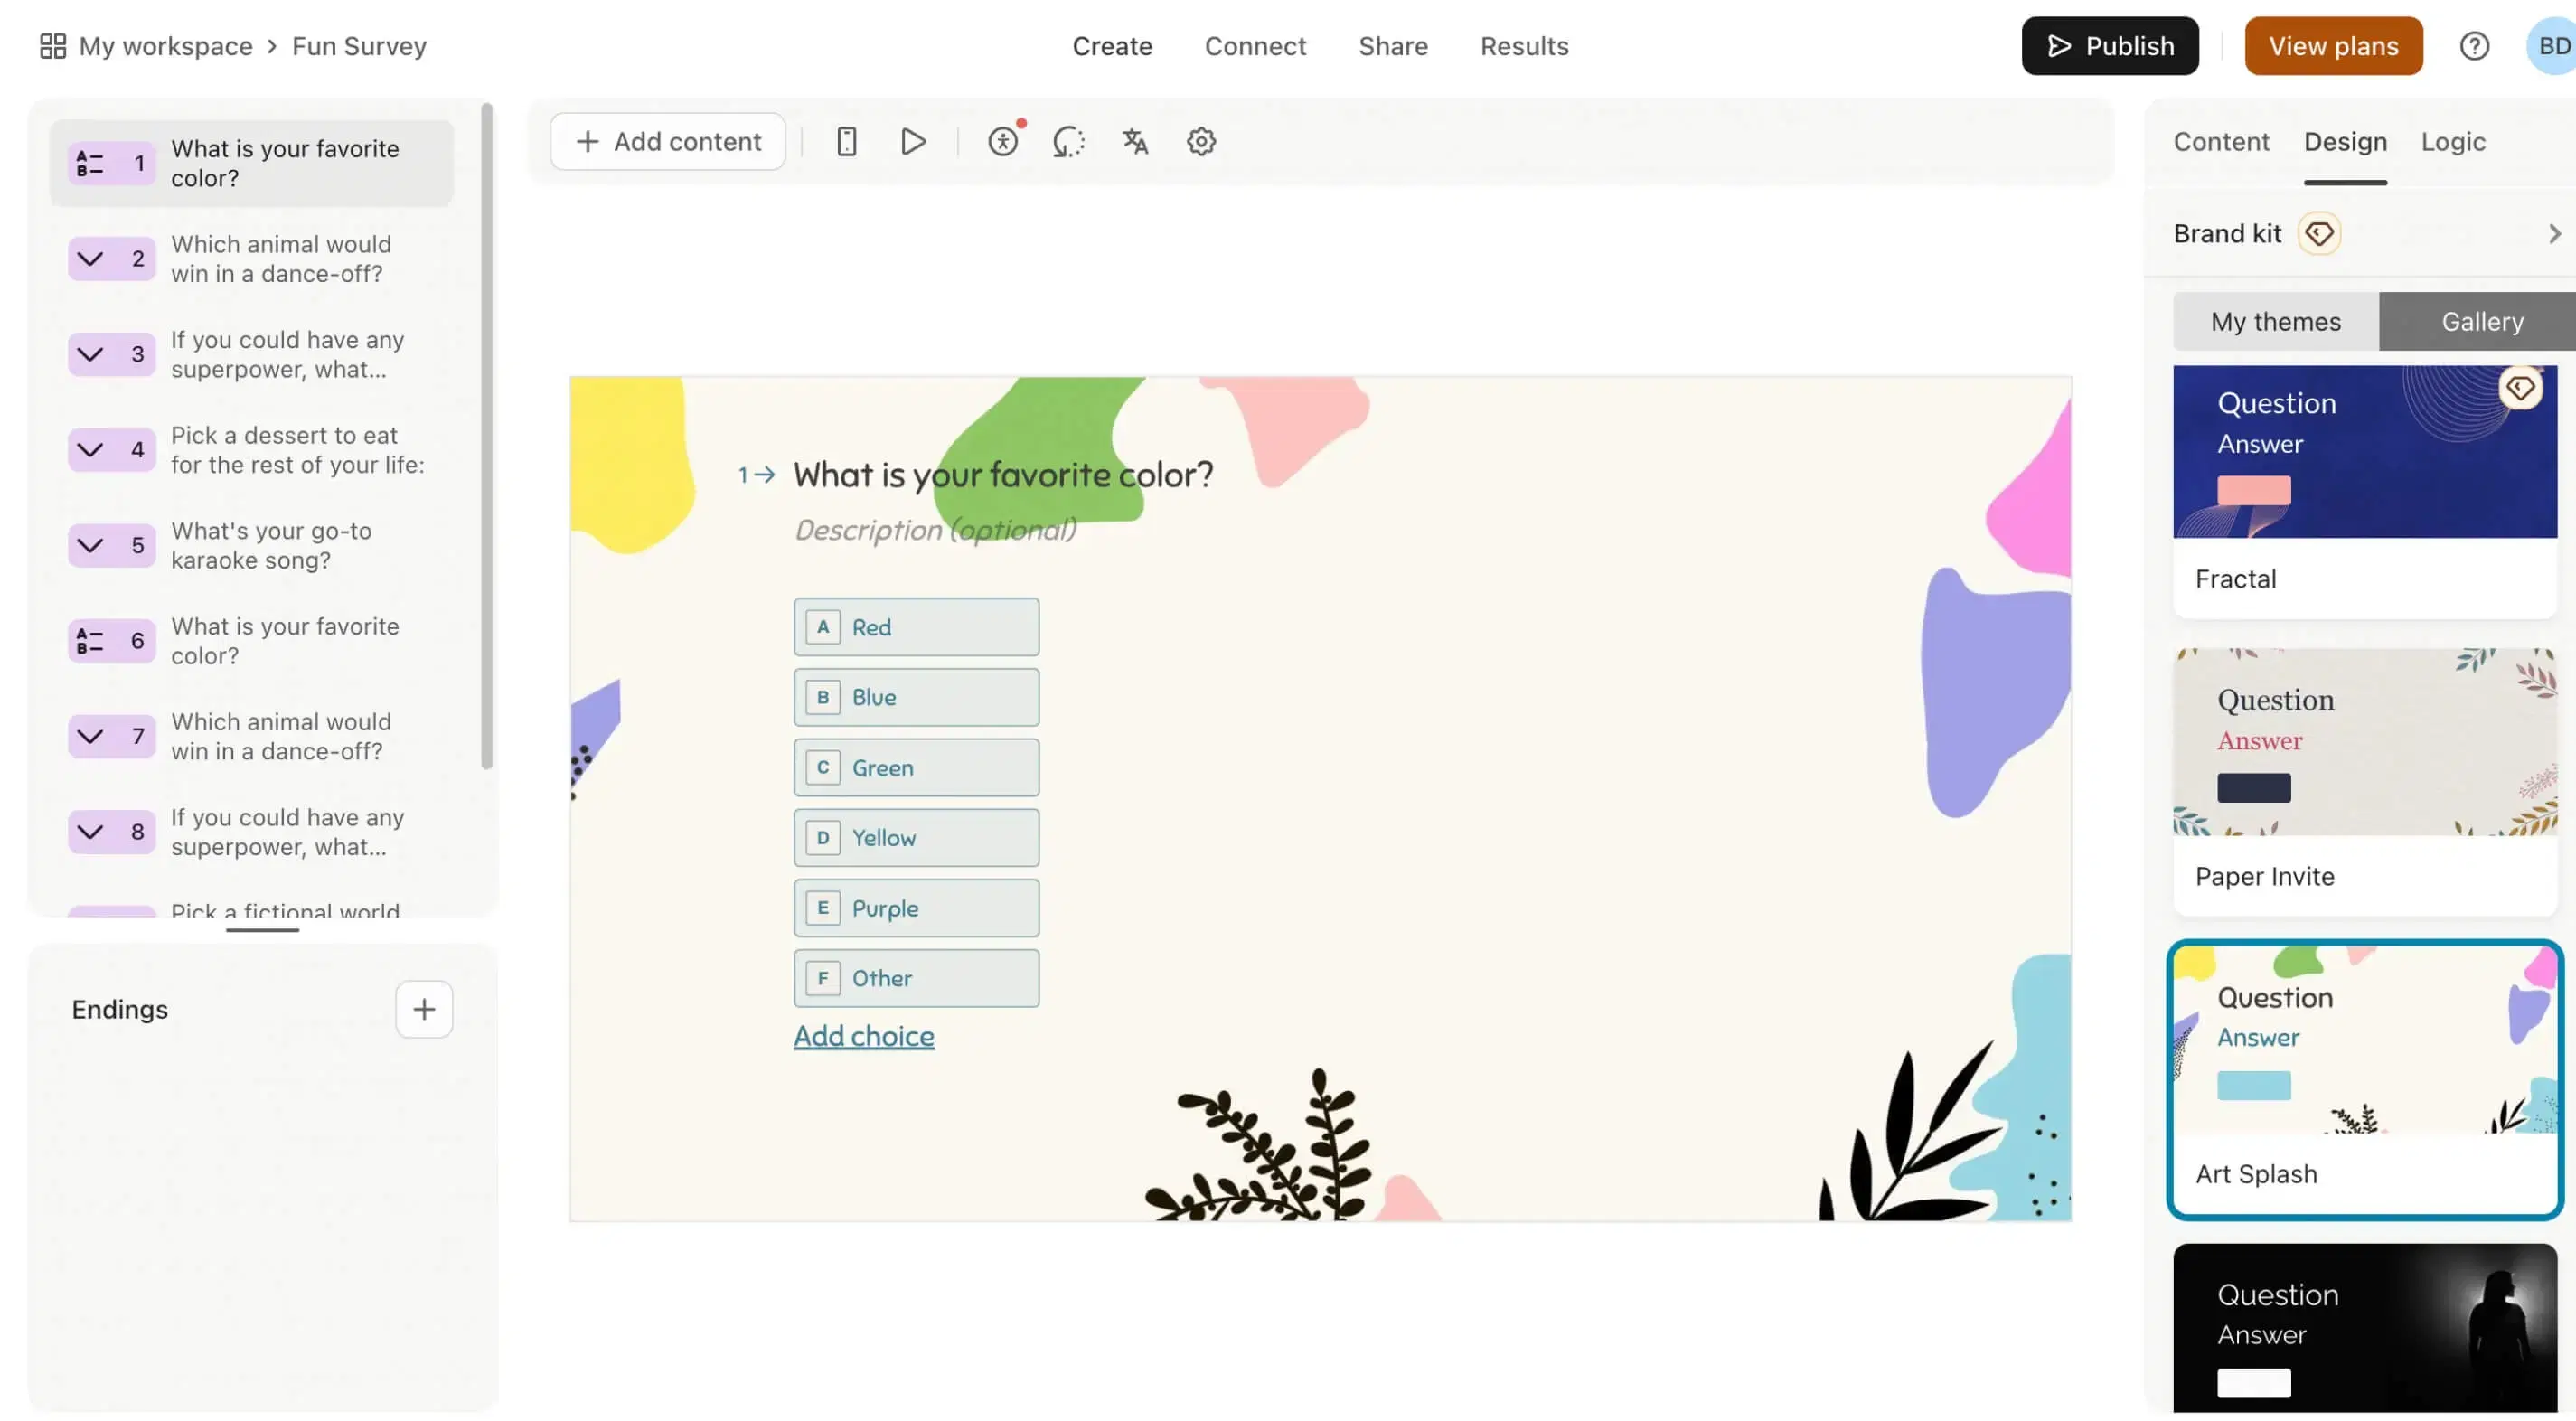
Task: Click View plans button
Action: tap(2333, 46)
